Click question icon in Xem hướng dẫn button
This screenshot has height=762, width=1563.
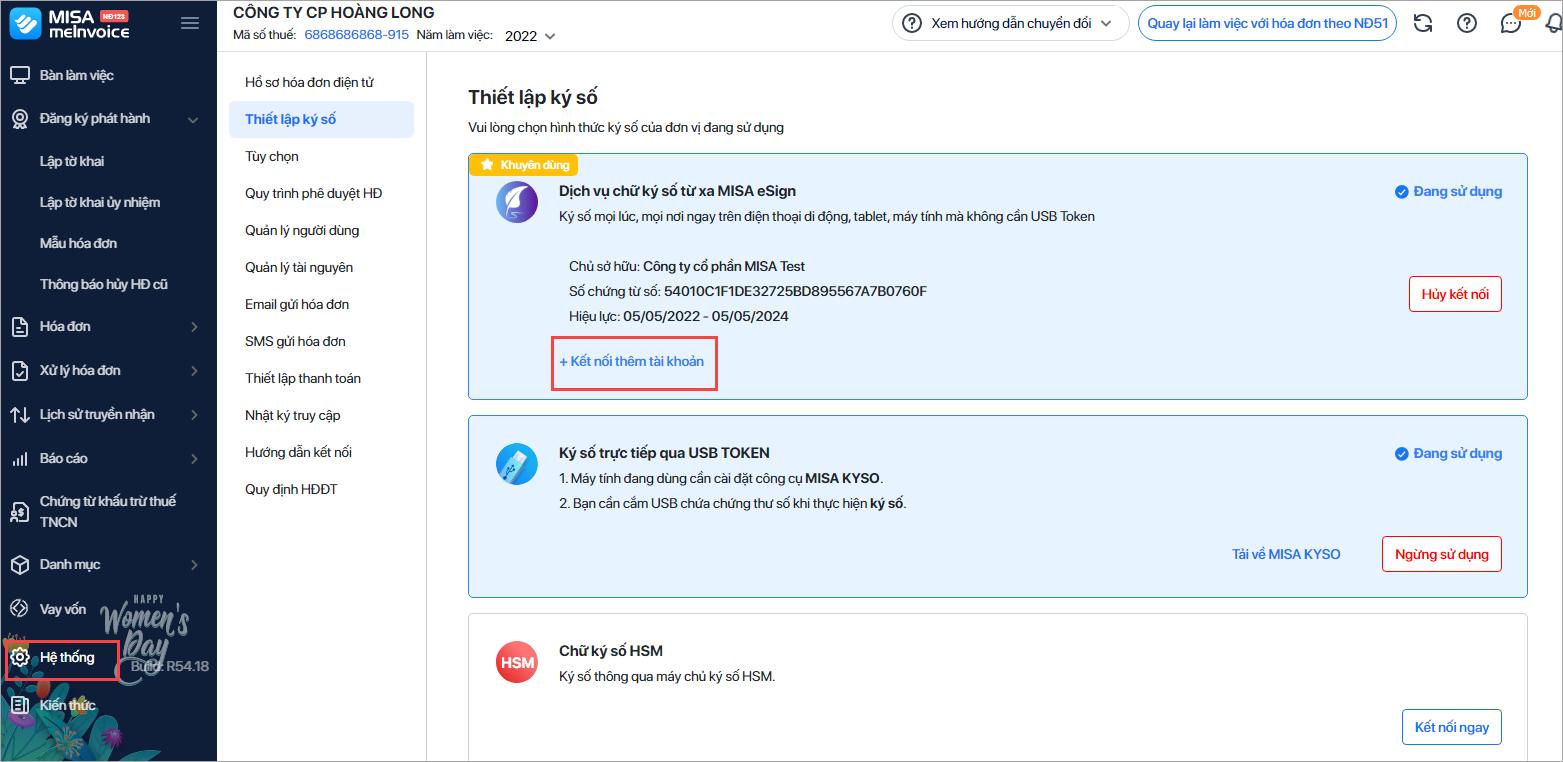click(912, 24)
